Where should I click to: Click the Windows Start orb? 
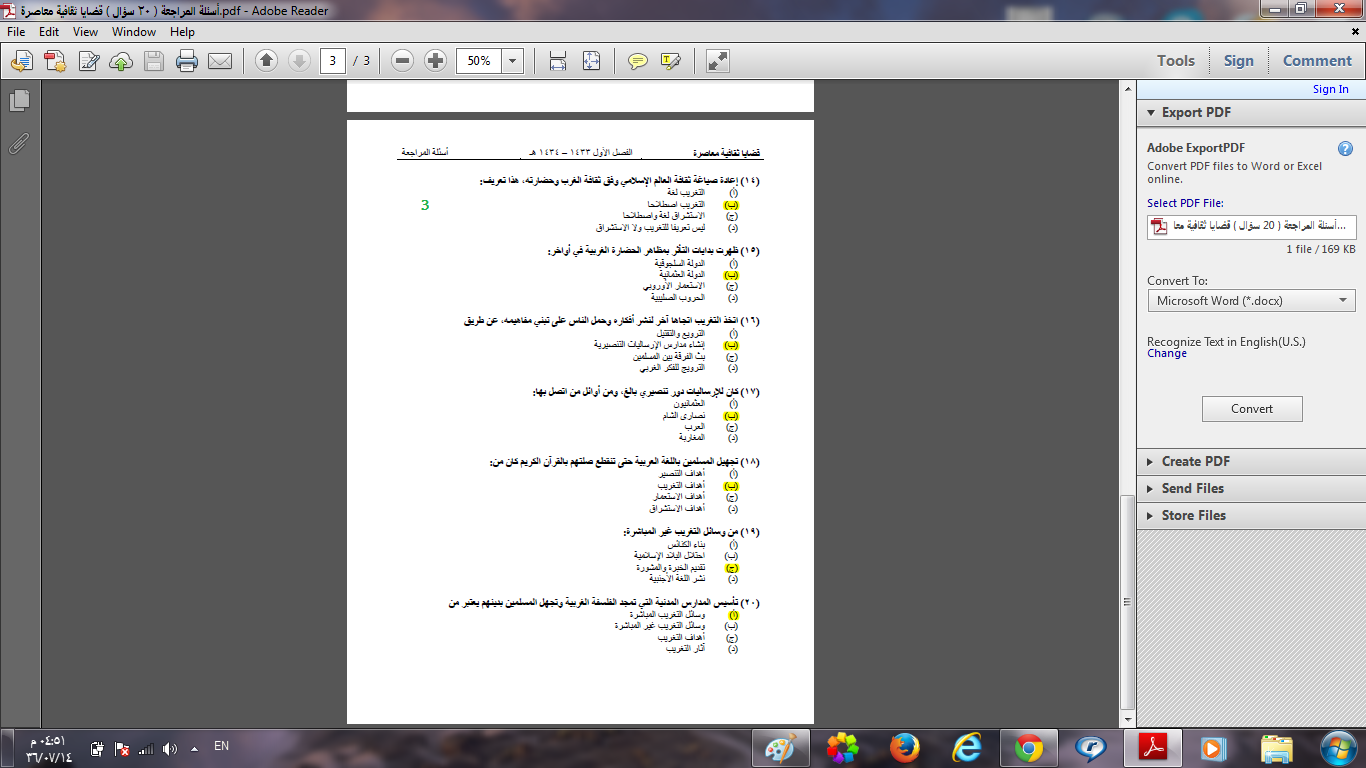pos(1337,747)
